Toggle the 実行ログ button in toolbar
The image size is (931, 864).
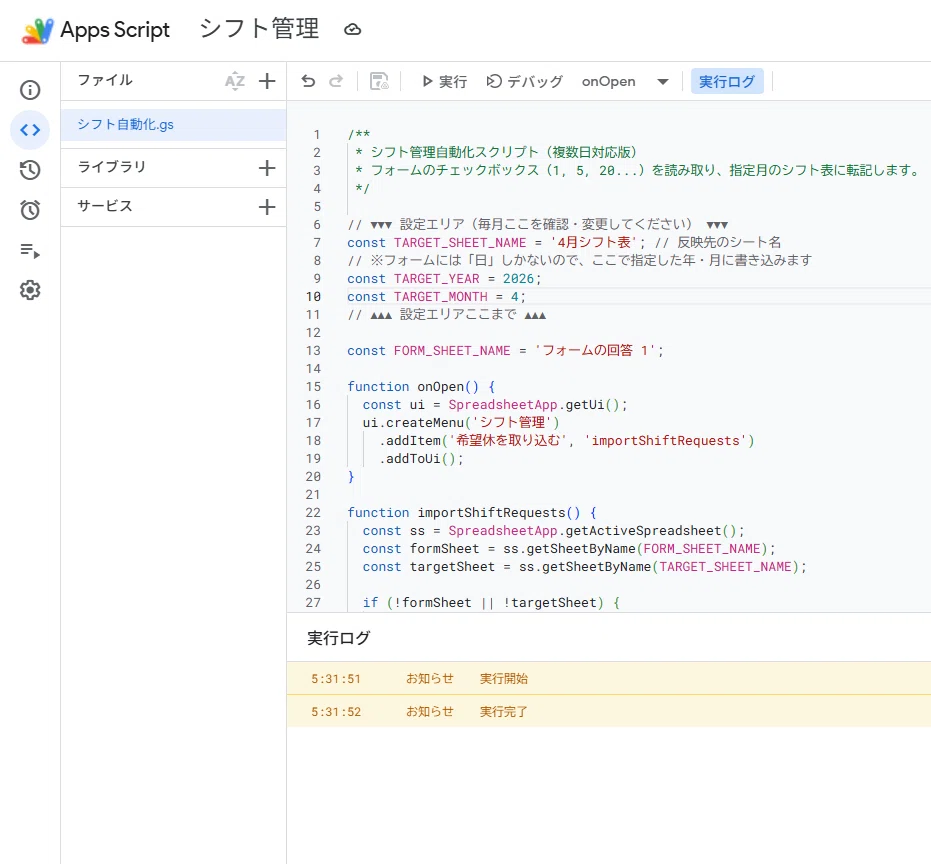[x=727, y=81]
